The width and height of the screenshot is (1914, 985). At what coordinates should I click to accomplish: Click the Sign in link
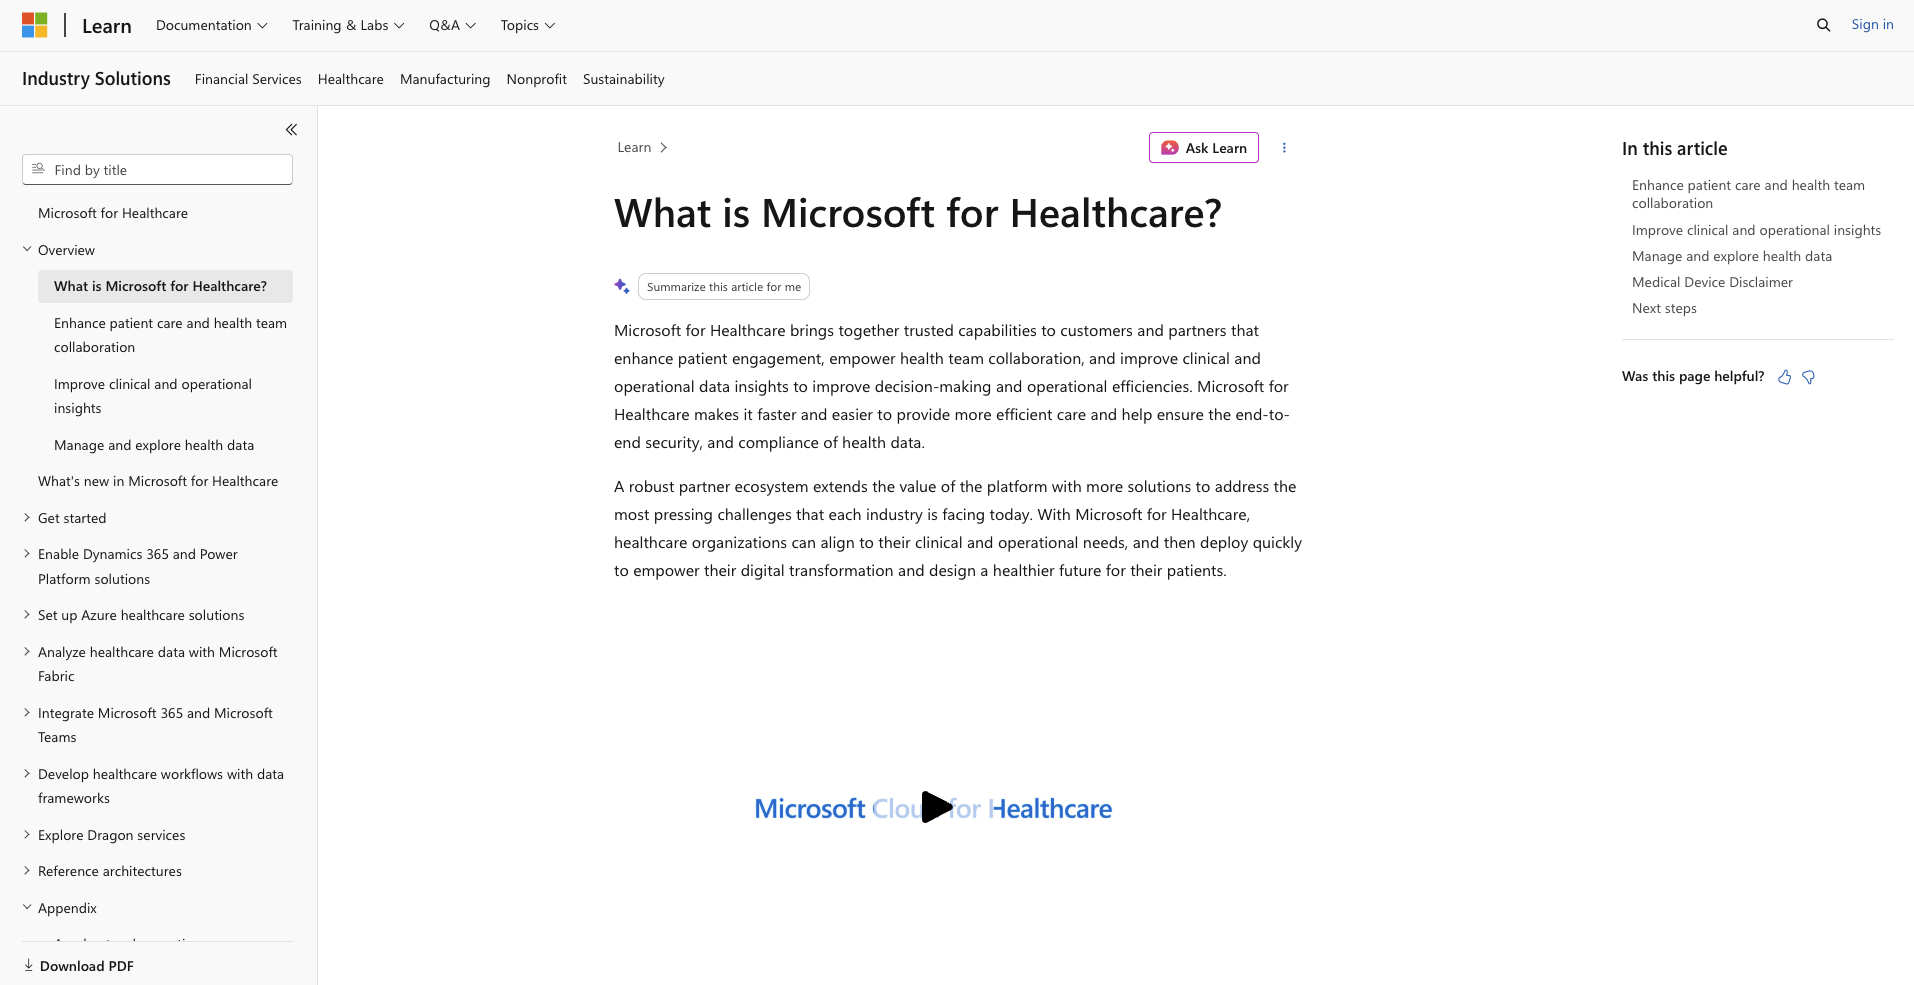(1872, 25)
